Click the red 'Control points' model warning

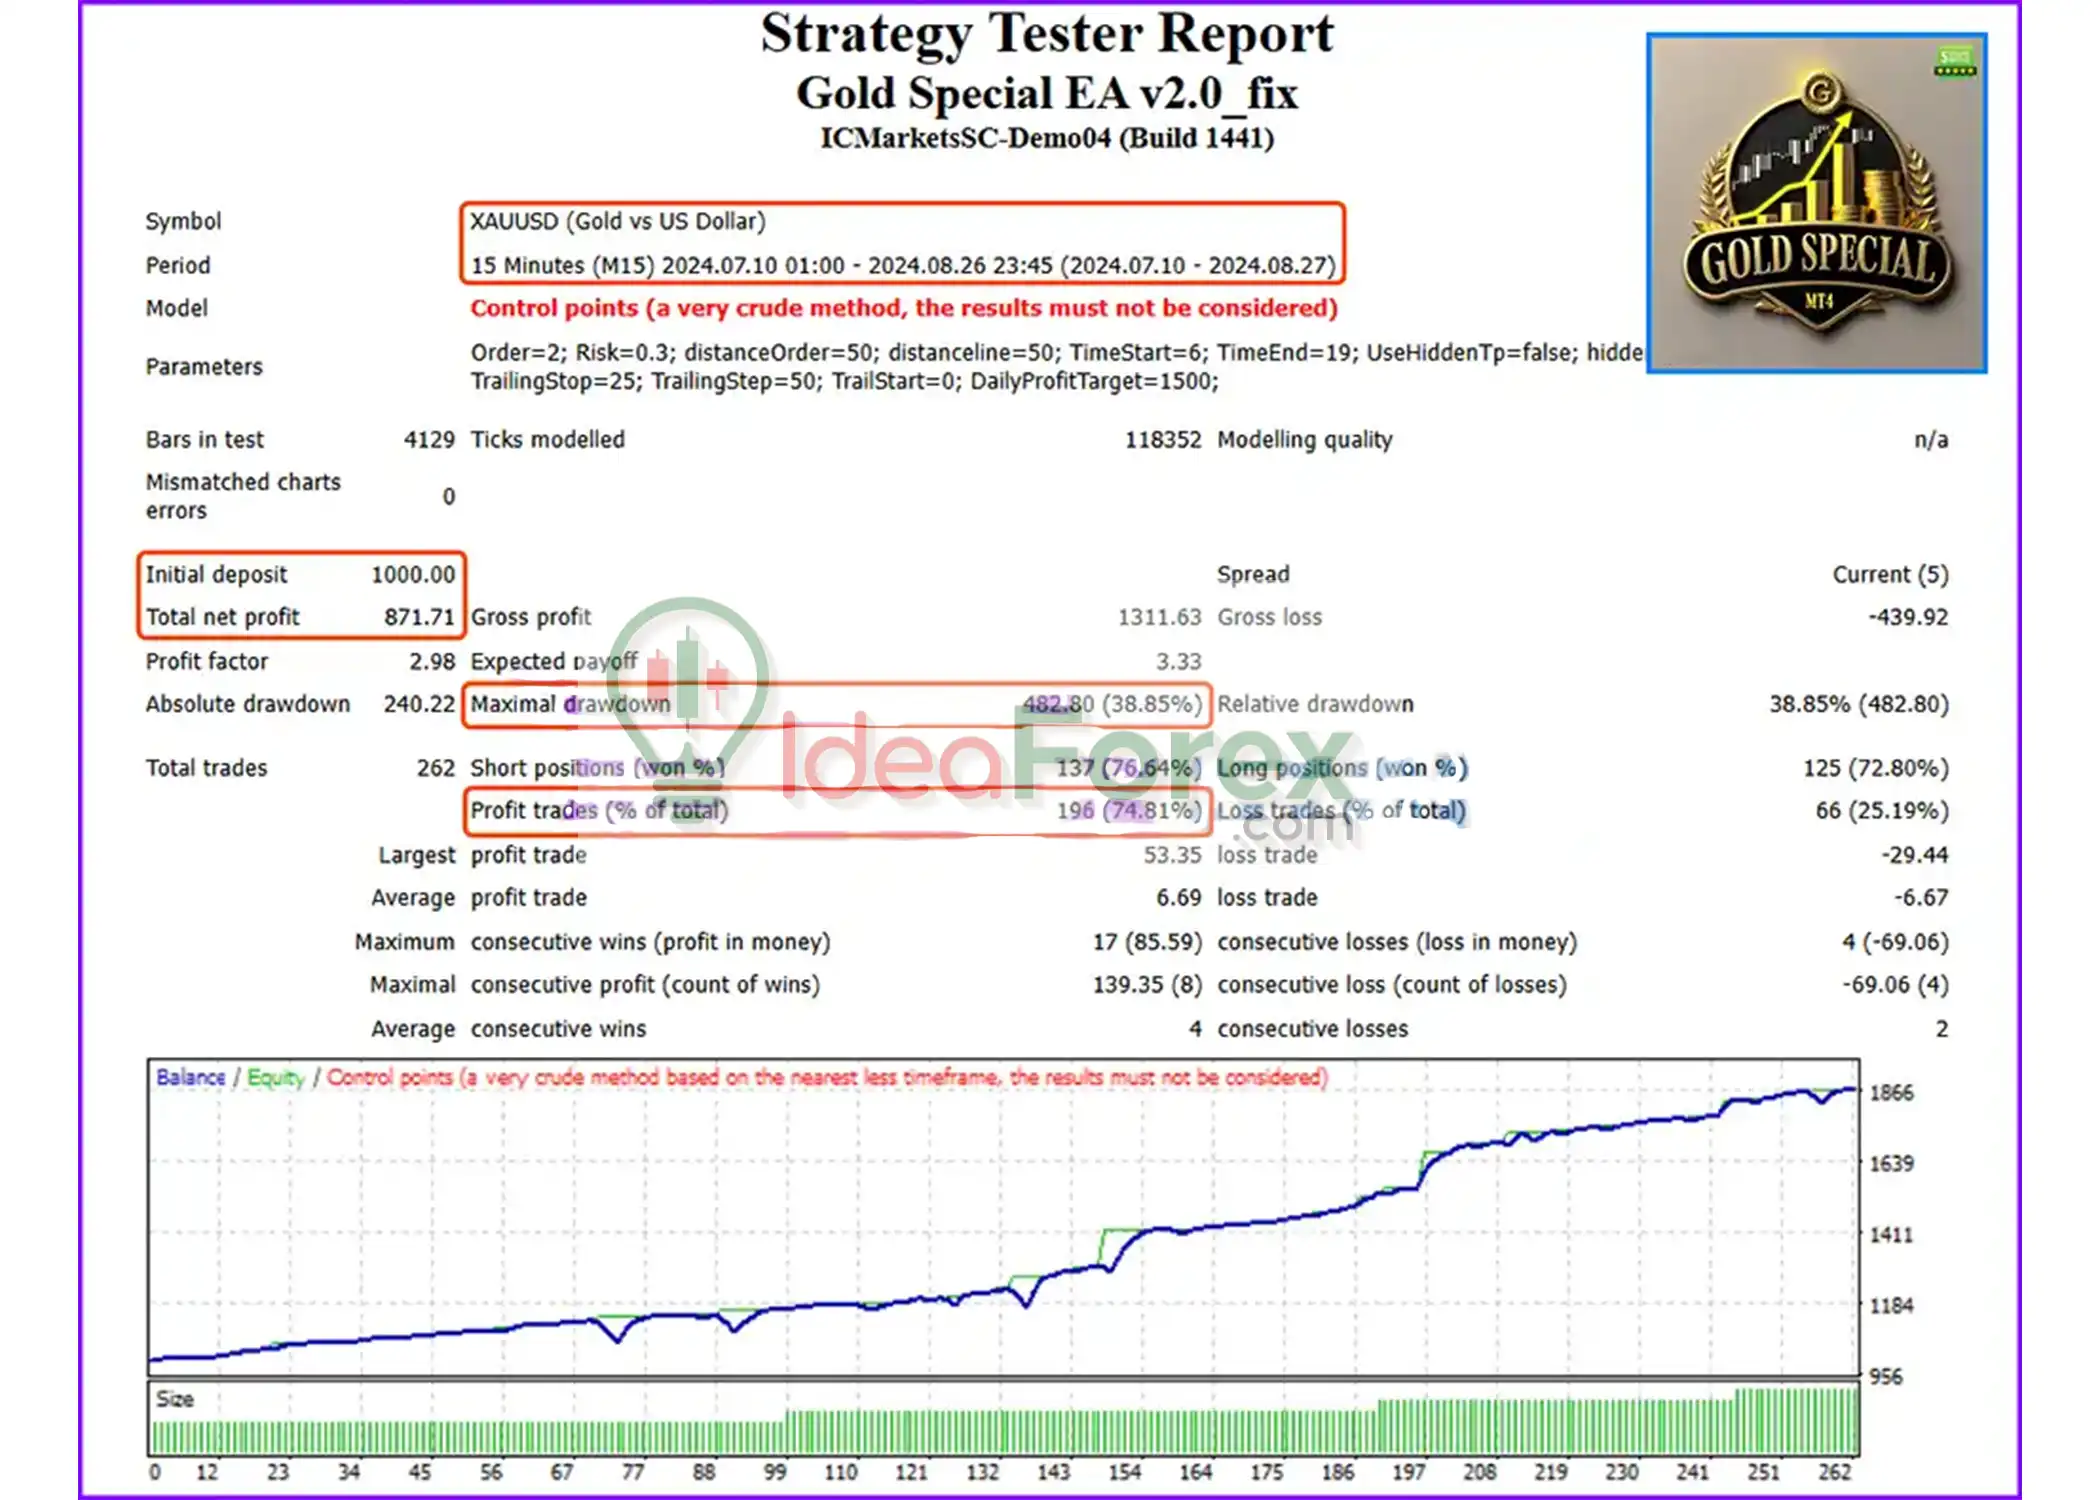904,308
